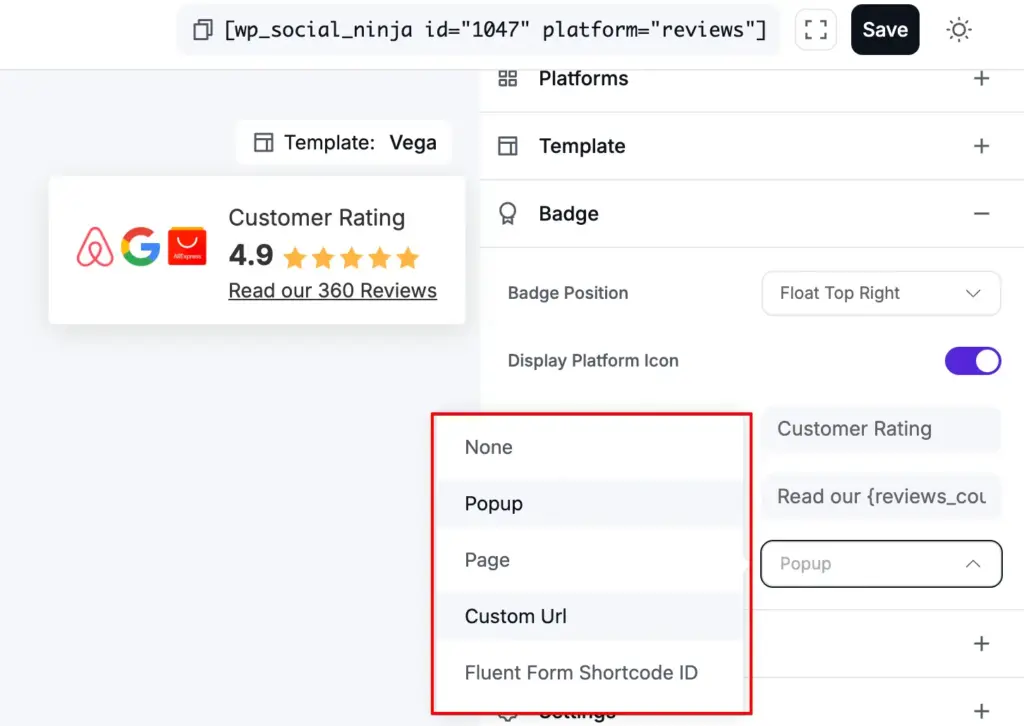The width and height of the screenshot is (1024, 726).
Task: Click the Google platform logo
Action: [x=141, y=246]
